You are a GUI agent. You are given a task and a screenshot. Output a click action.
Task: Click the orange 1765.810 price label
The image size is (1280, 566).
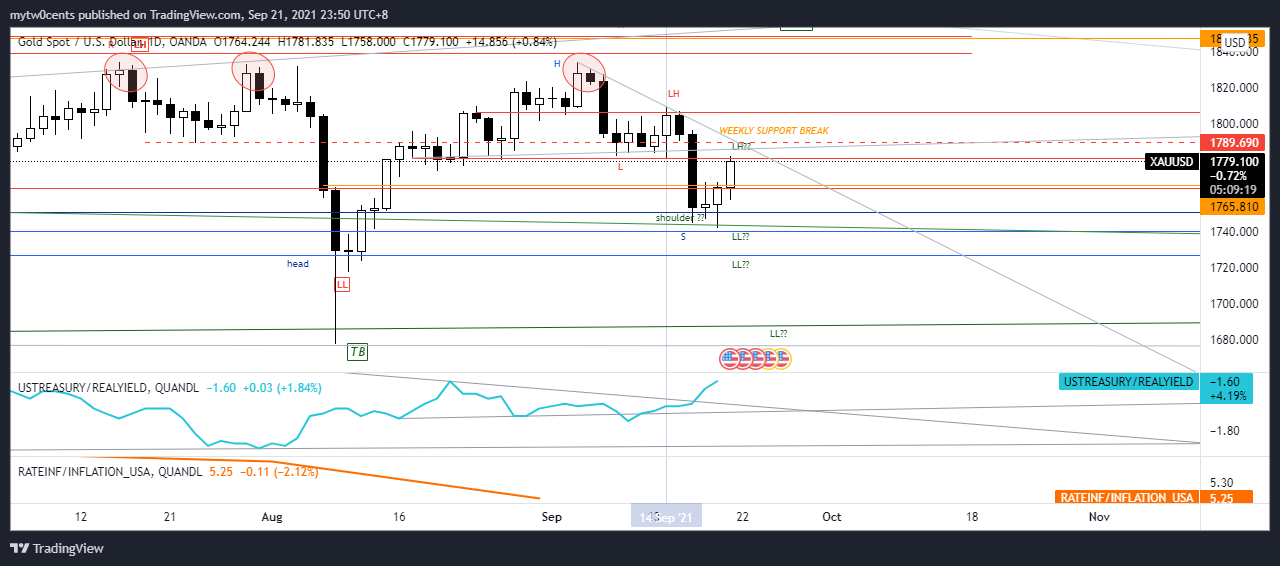(x=1235, y=206)
